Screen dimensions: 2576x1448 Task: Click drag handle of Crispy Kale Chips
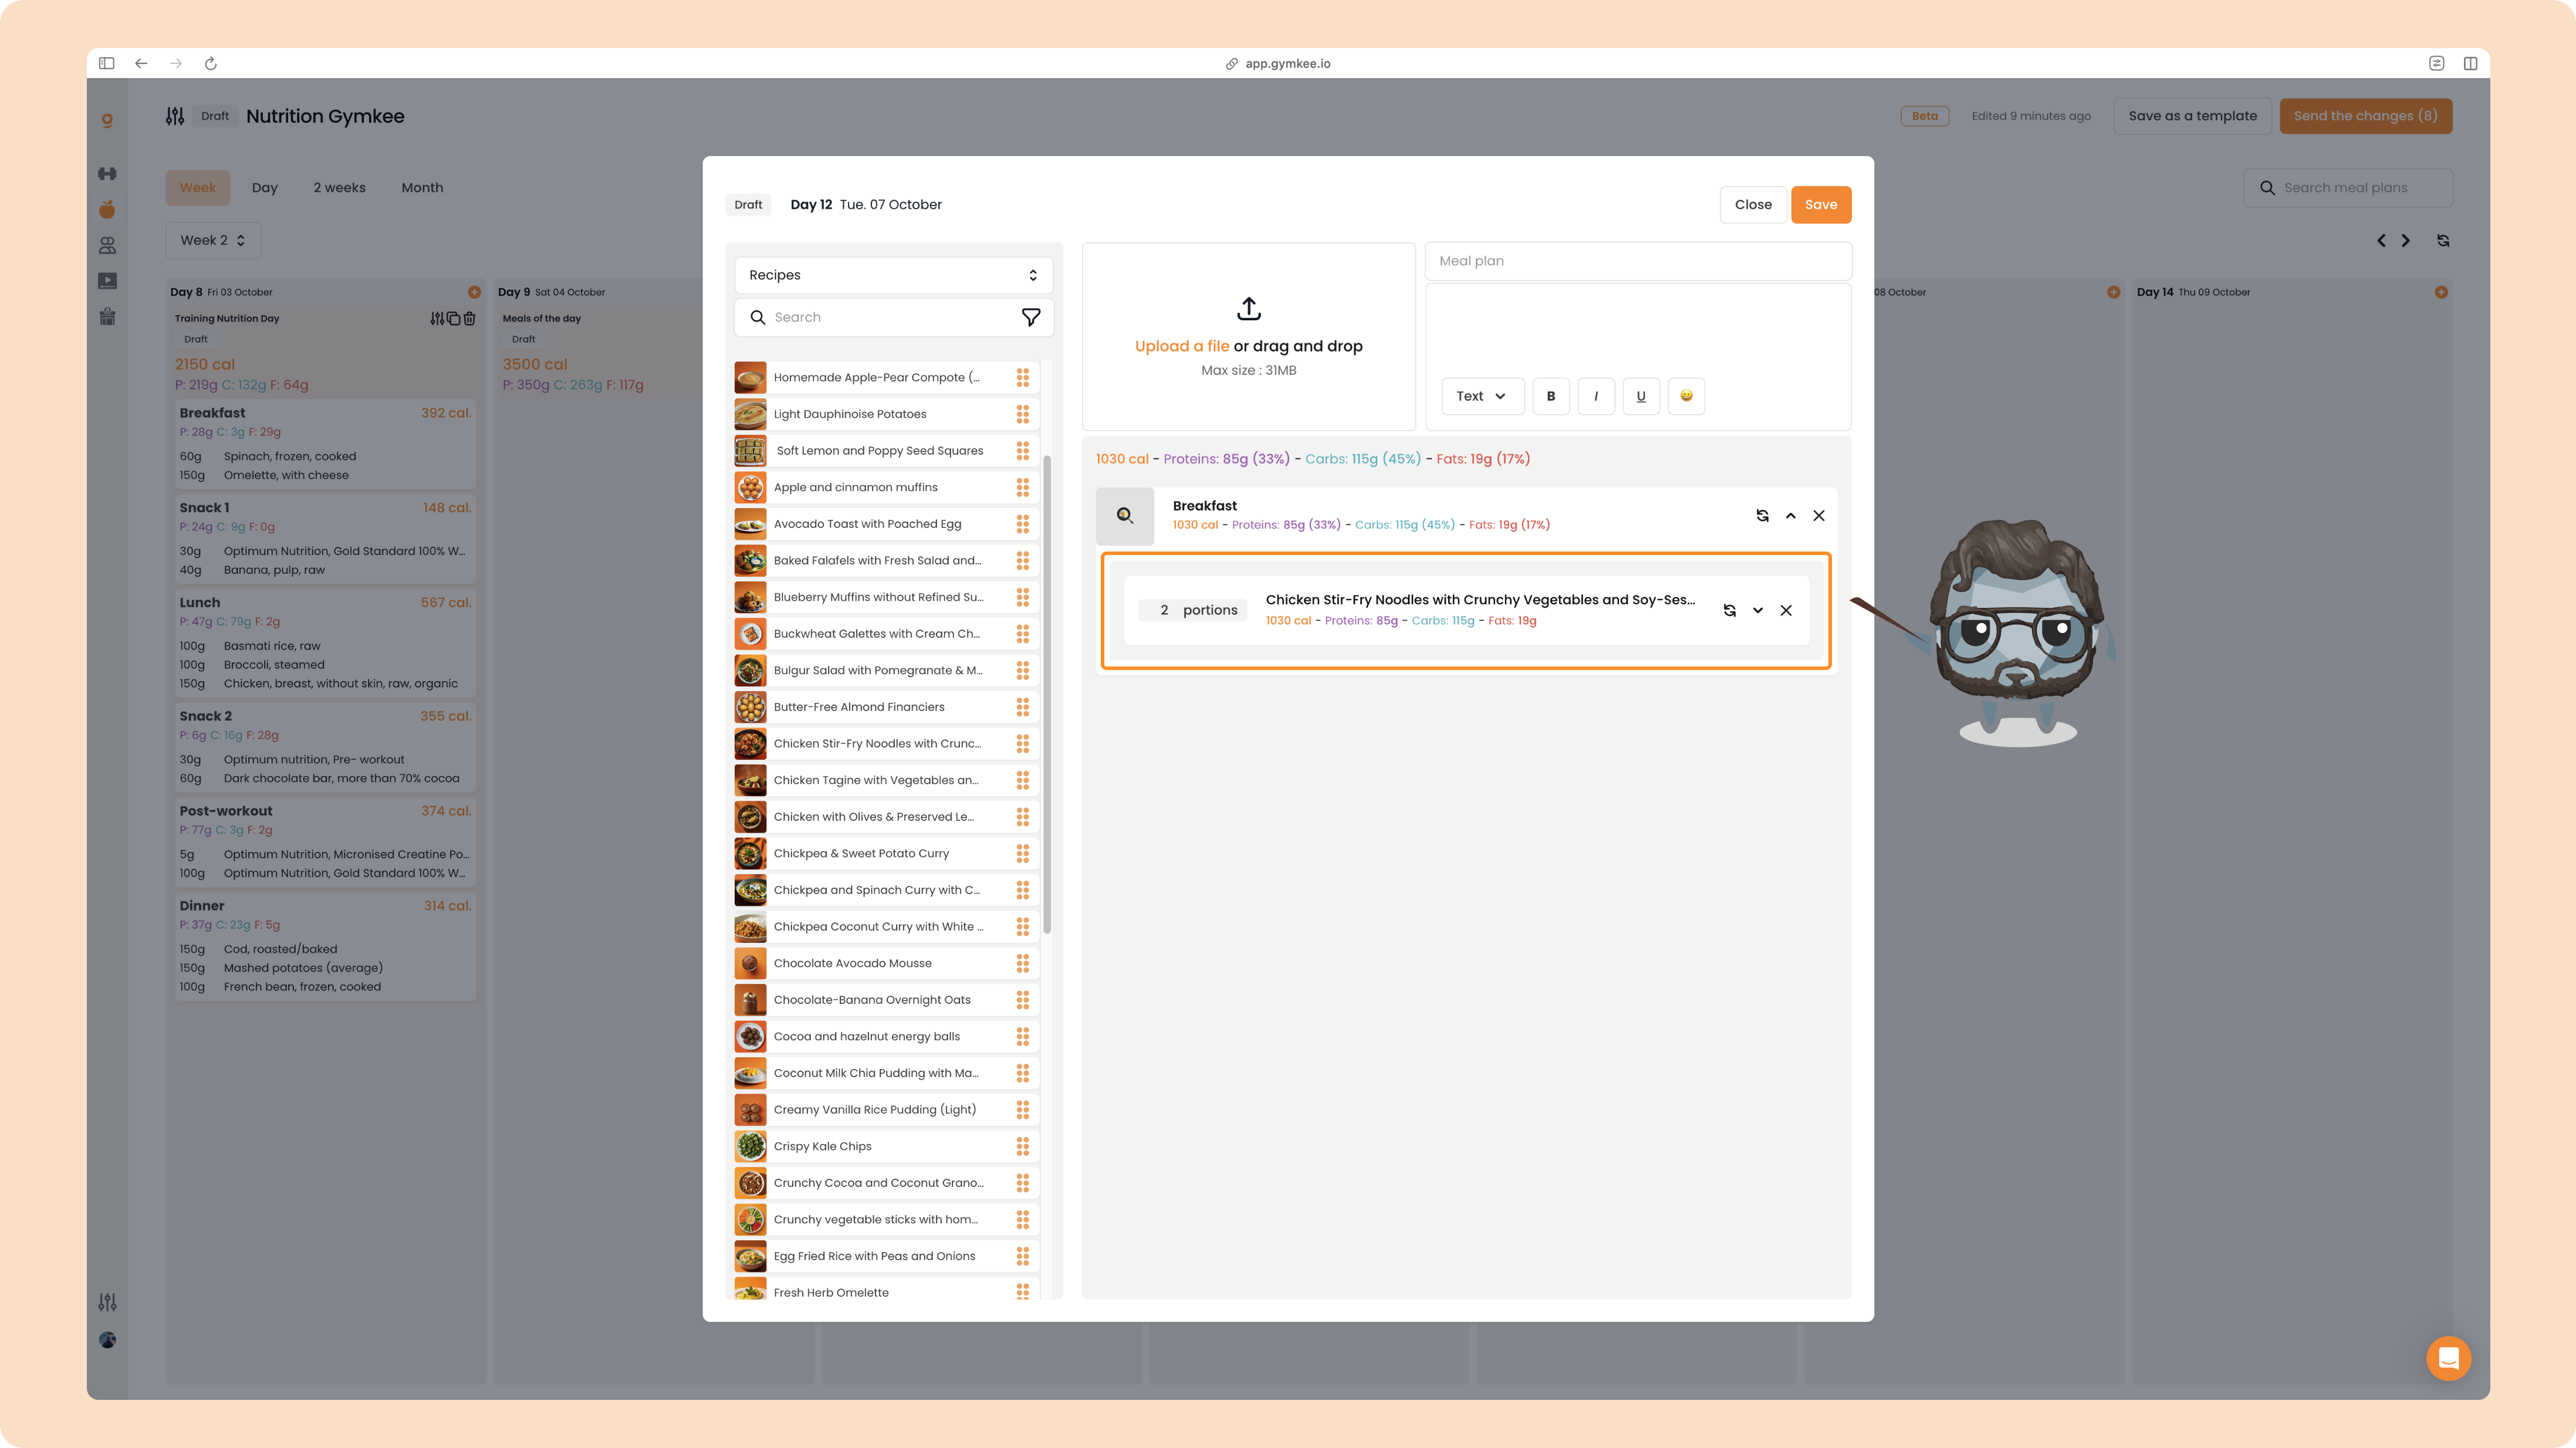tap(1022, 1146)
